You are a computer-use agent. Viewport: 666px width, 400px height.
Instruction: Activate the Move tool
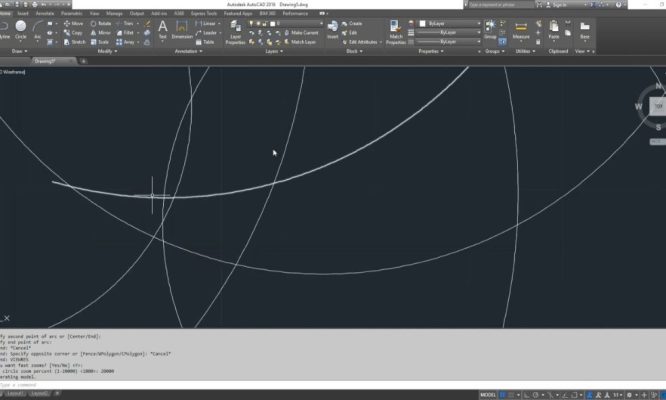[x=74, y=22]
